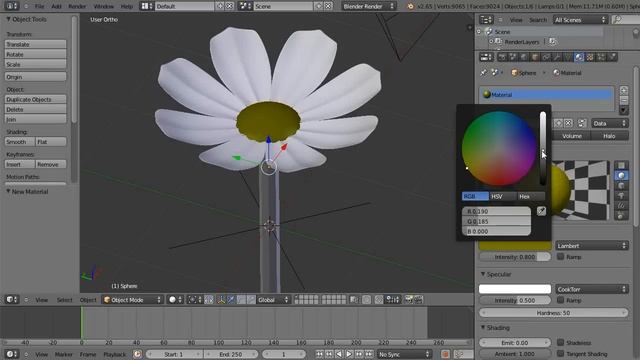Open the timeline Playback menu
The image size is (640, 360).
[115, 354]
